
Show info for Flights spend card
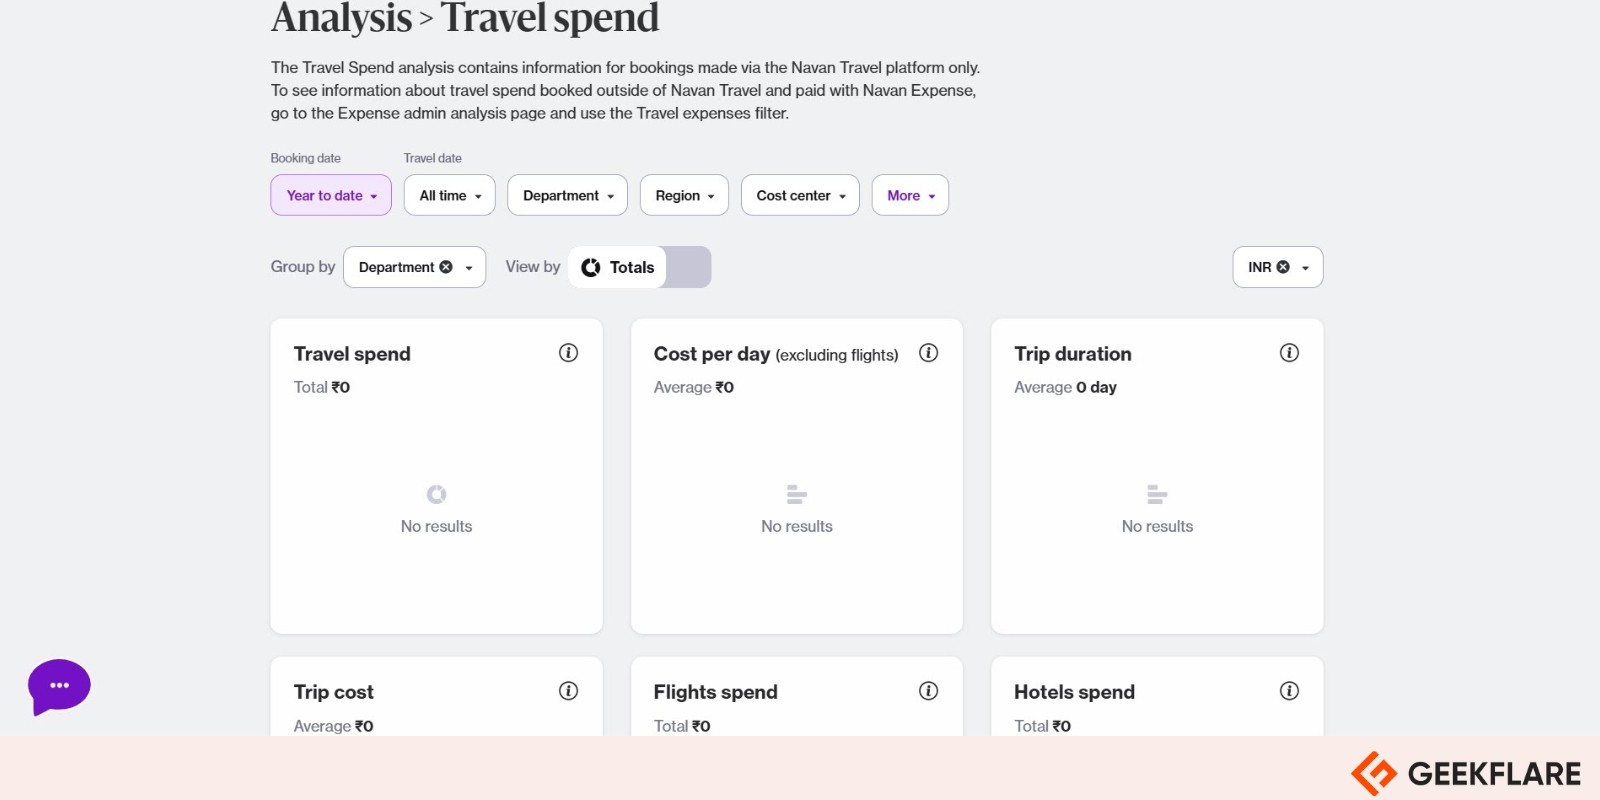tap(928, 691)
